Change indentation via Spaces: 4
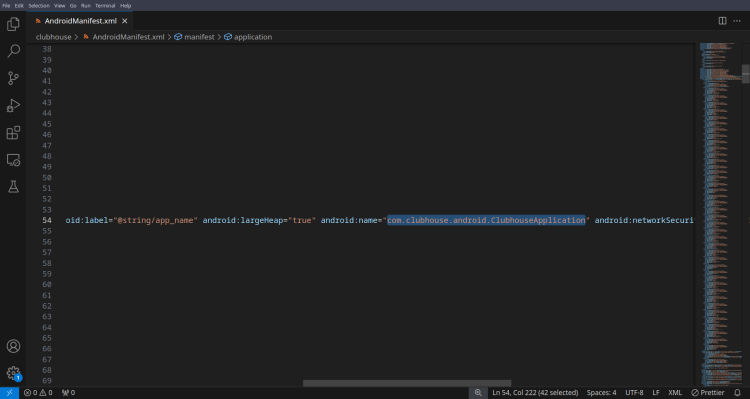This screenshot has height=399, width=750. 601,393
